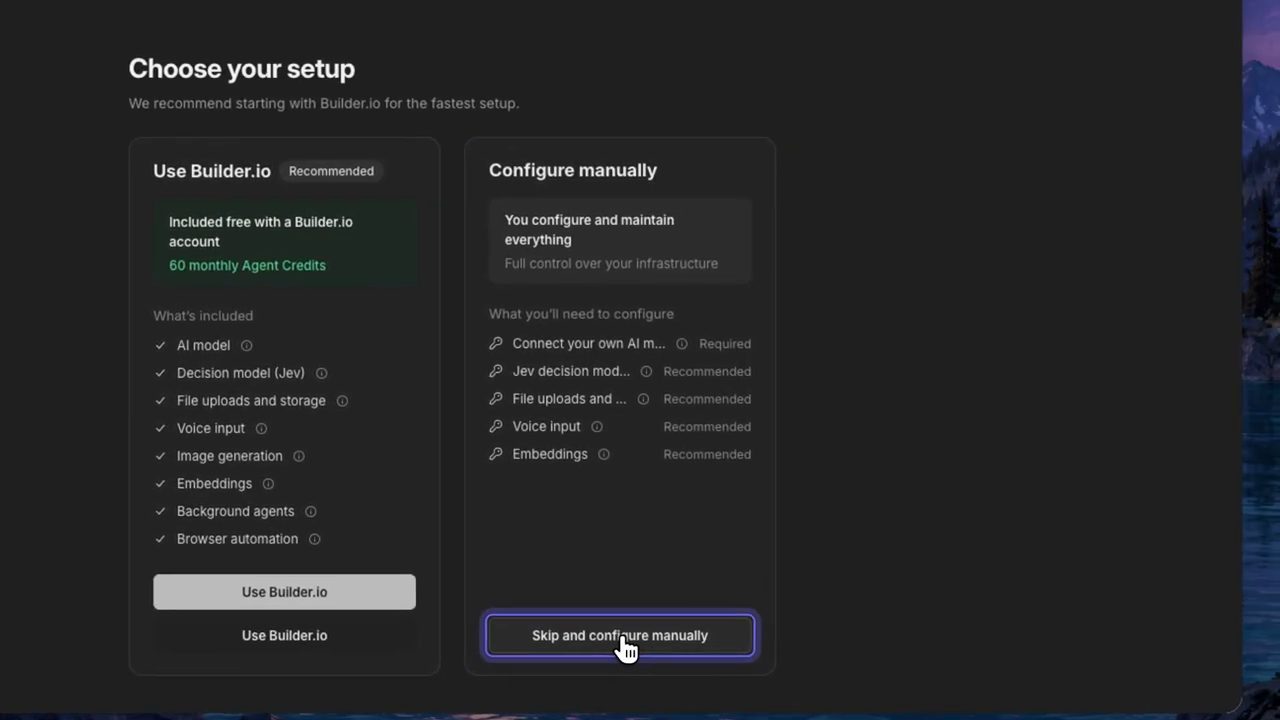Viewport: 1280px width, 720px height.
Task: Show info for manual Voice input row
Action: tap(597, 426)
